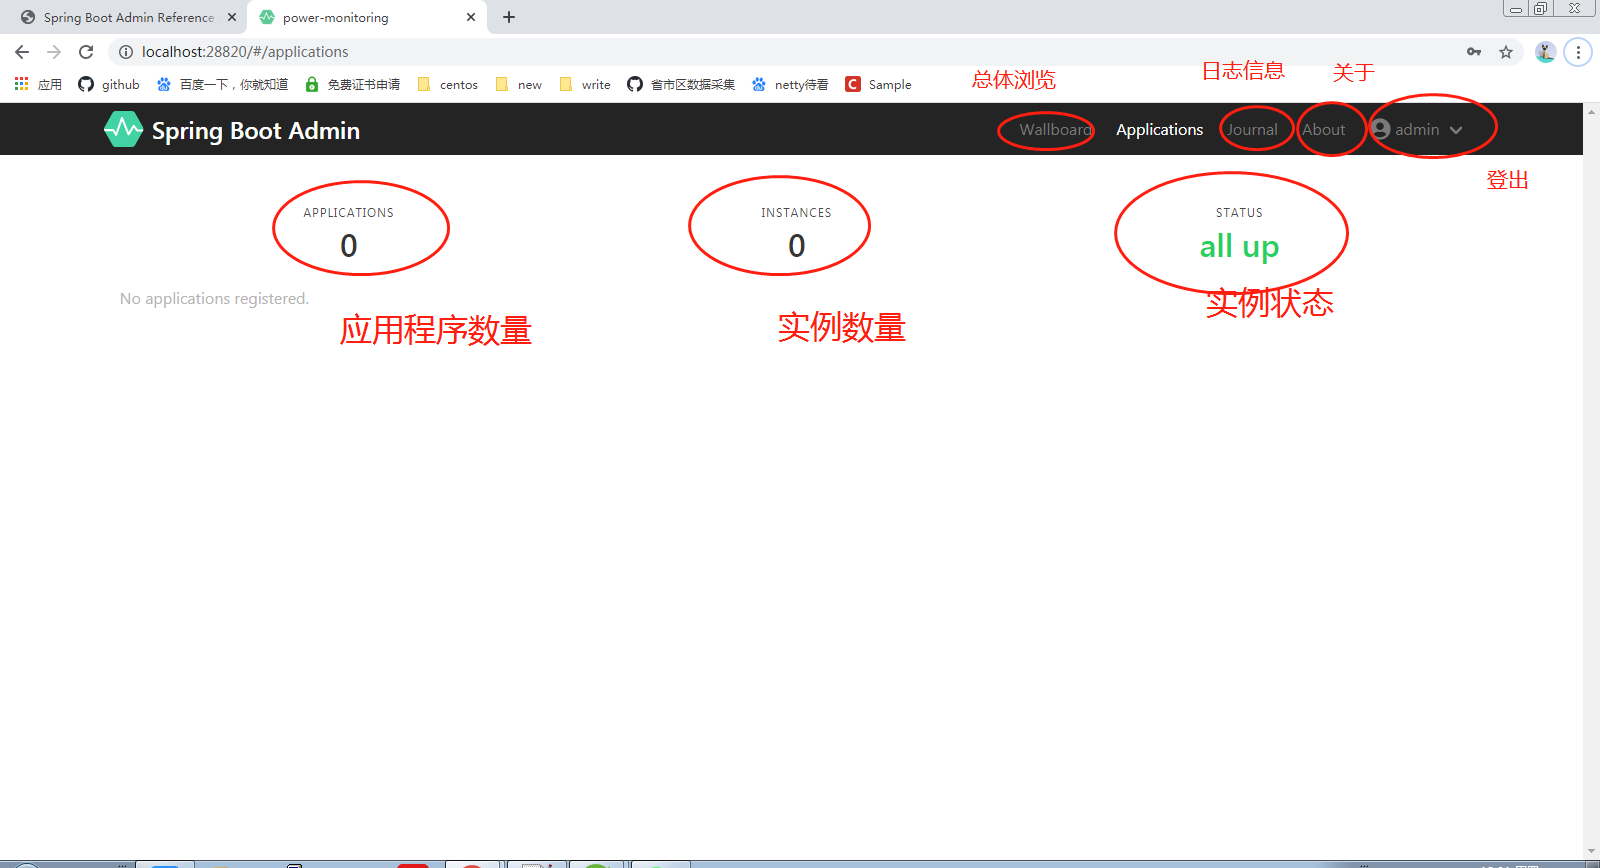
Task: Open the netty bookmark
Action: (x=790, y=85)
